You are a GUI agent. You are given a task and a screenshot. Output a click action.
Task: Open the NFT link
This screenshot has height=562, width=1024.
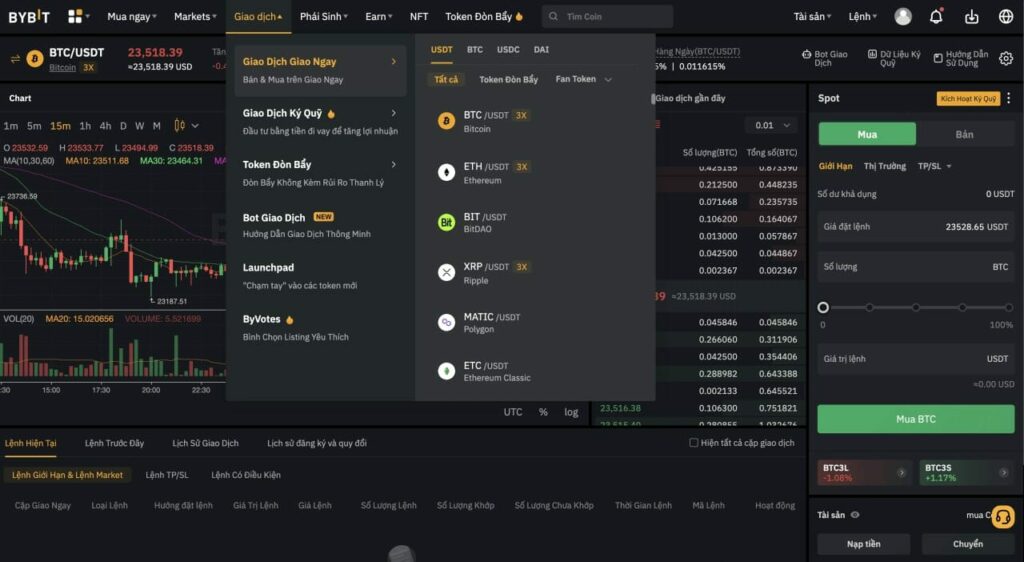coord(419,16)
